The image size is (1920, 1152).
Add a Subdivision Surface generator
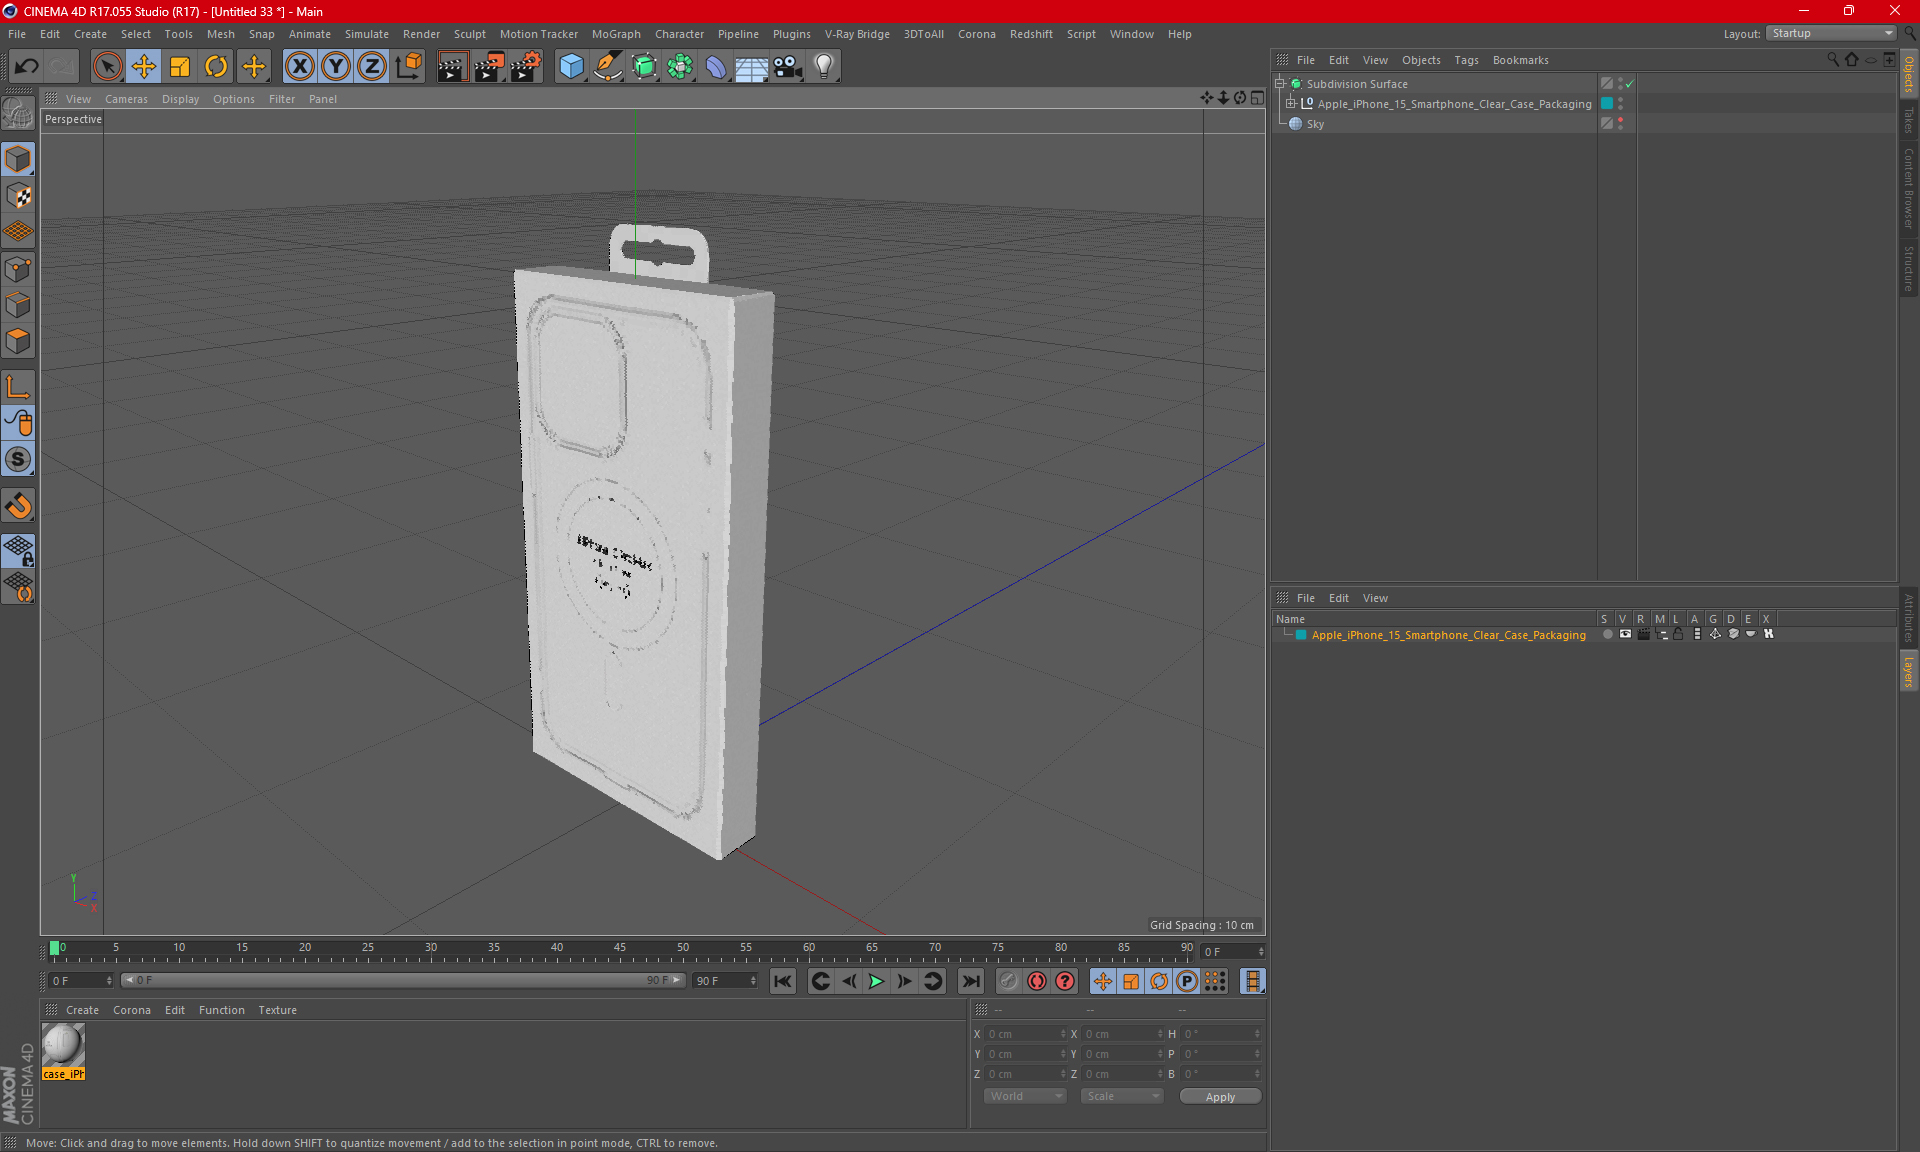pyautogui.click(x=644, y=66)
